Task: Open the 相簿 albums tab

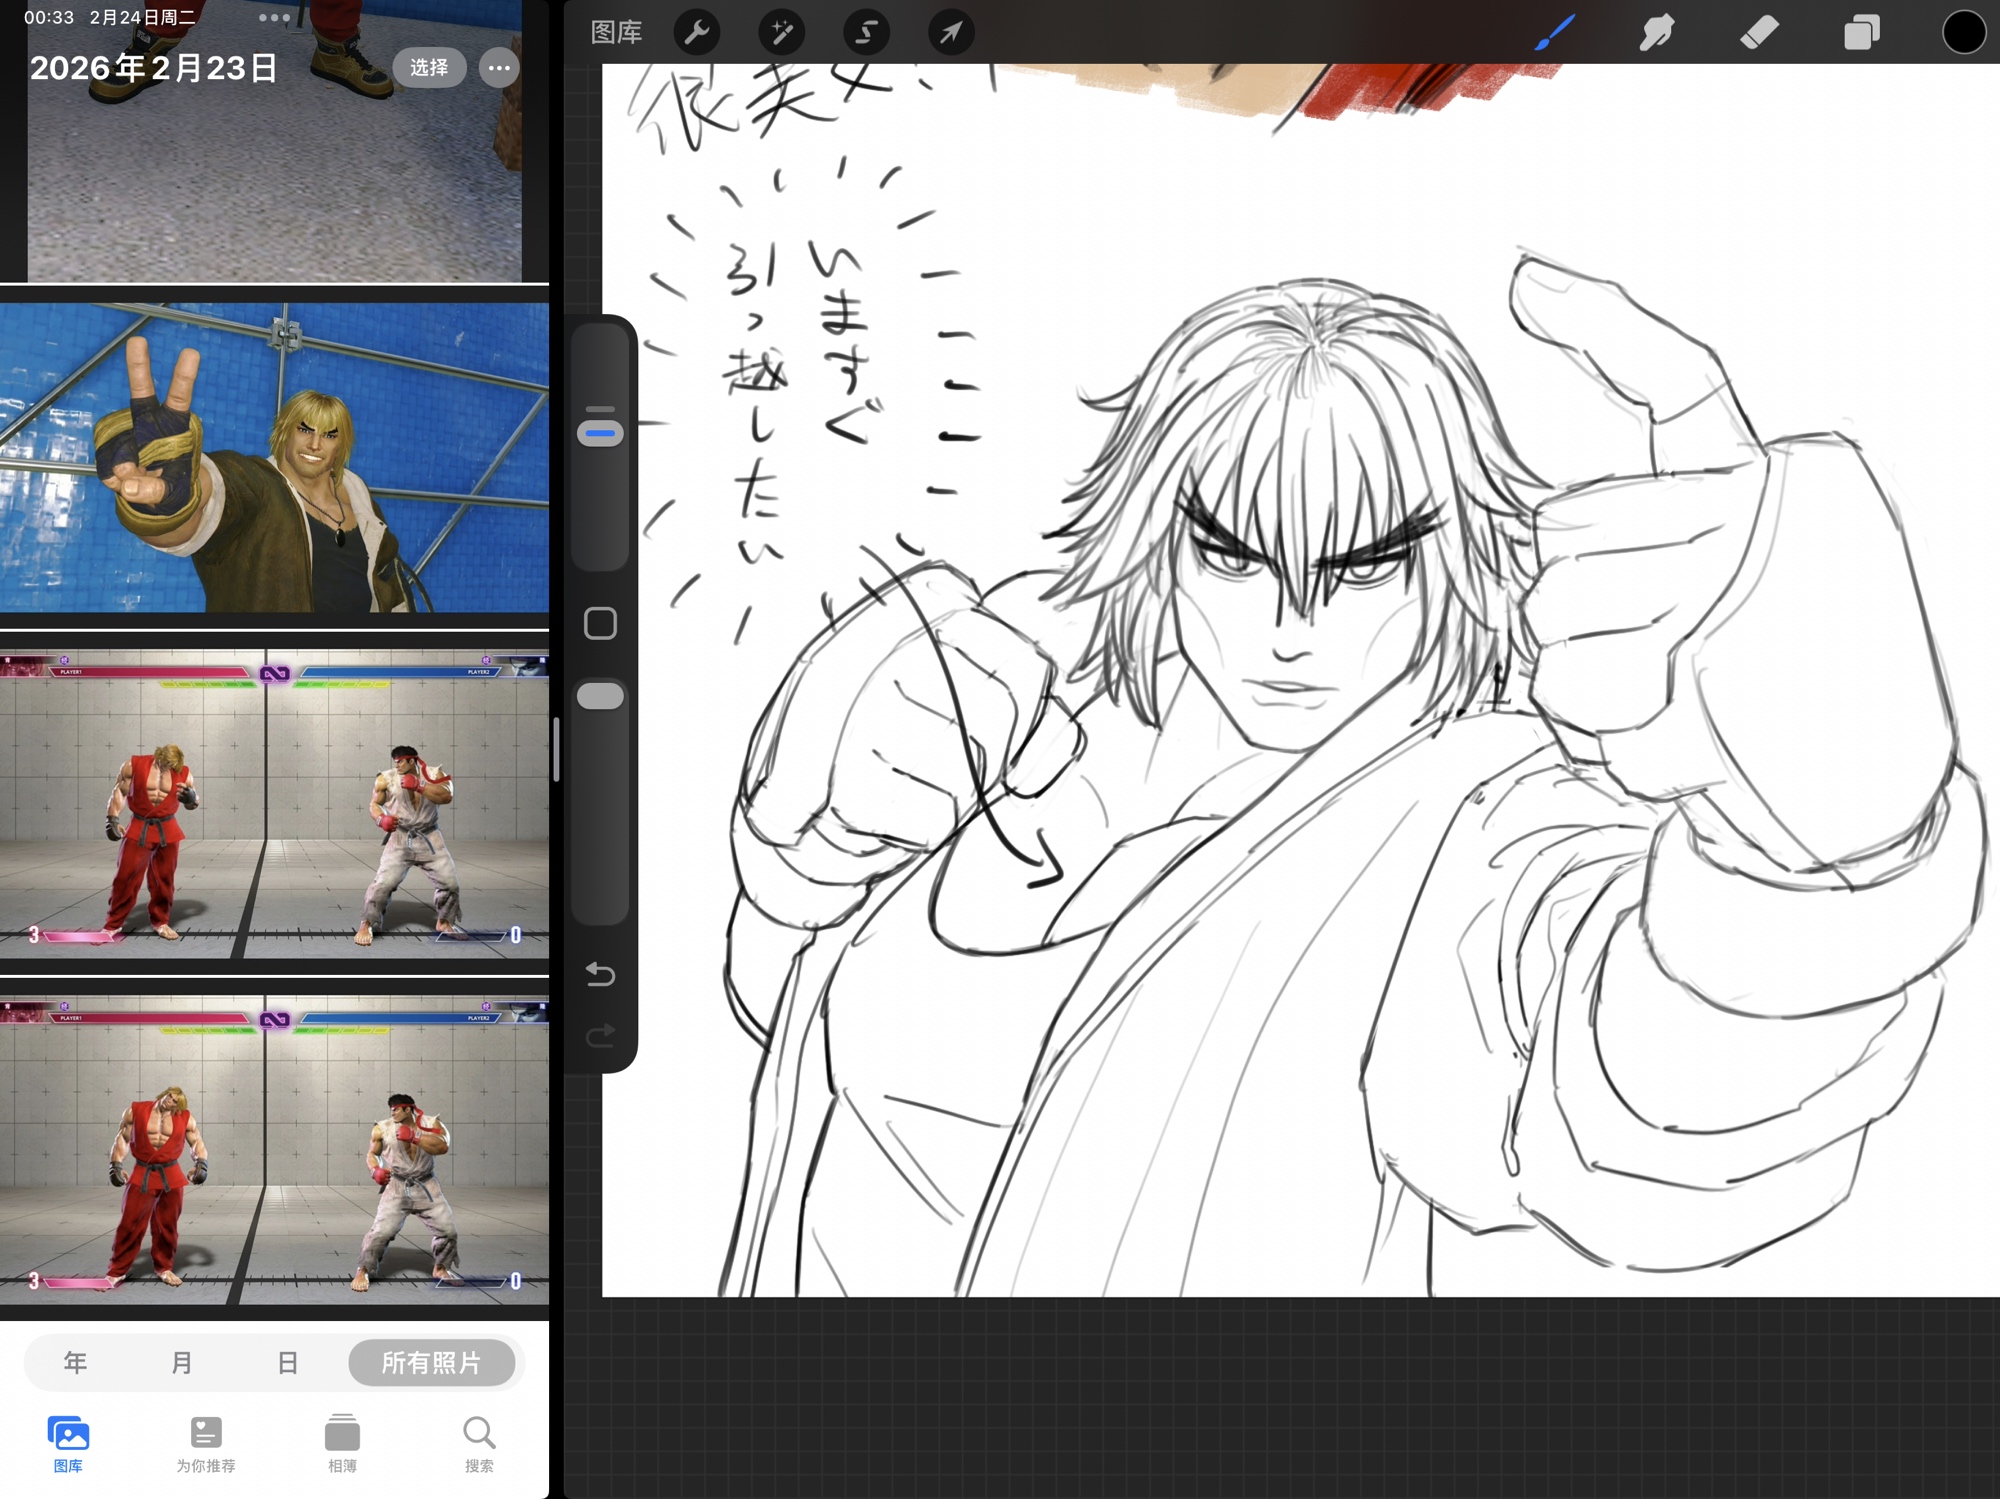Action: (342, 1443)
